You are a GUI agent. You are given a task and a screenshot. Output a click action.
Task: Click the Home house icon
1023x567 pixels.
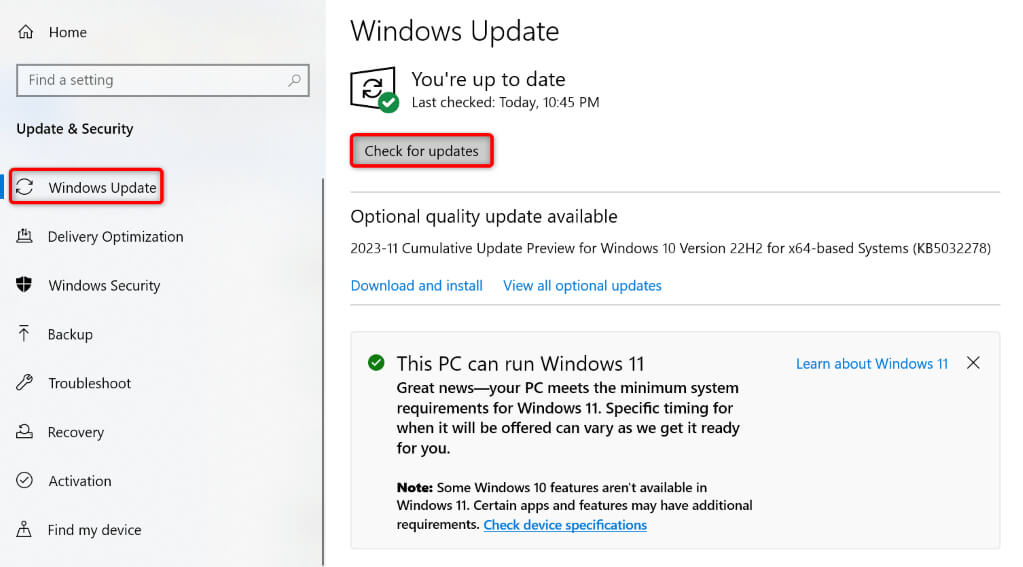25,32
